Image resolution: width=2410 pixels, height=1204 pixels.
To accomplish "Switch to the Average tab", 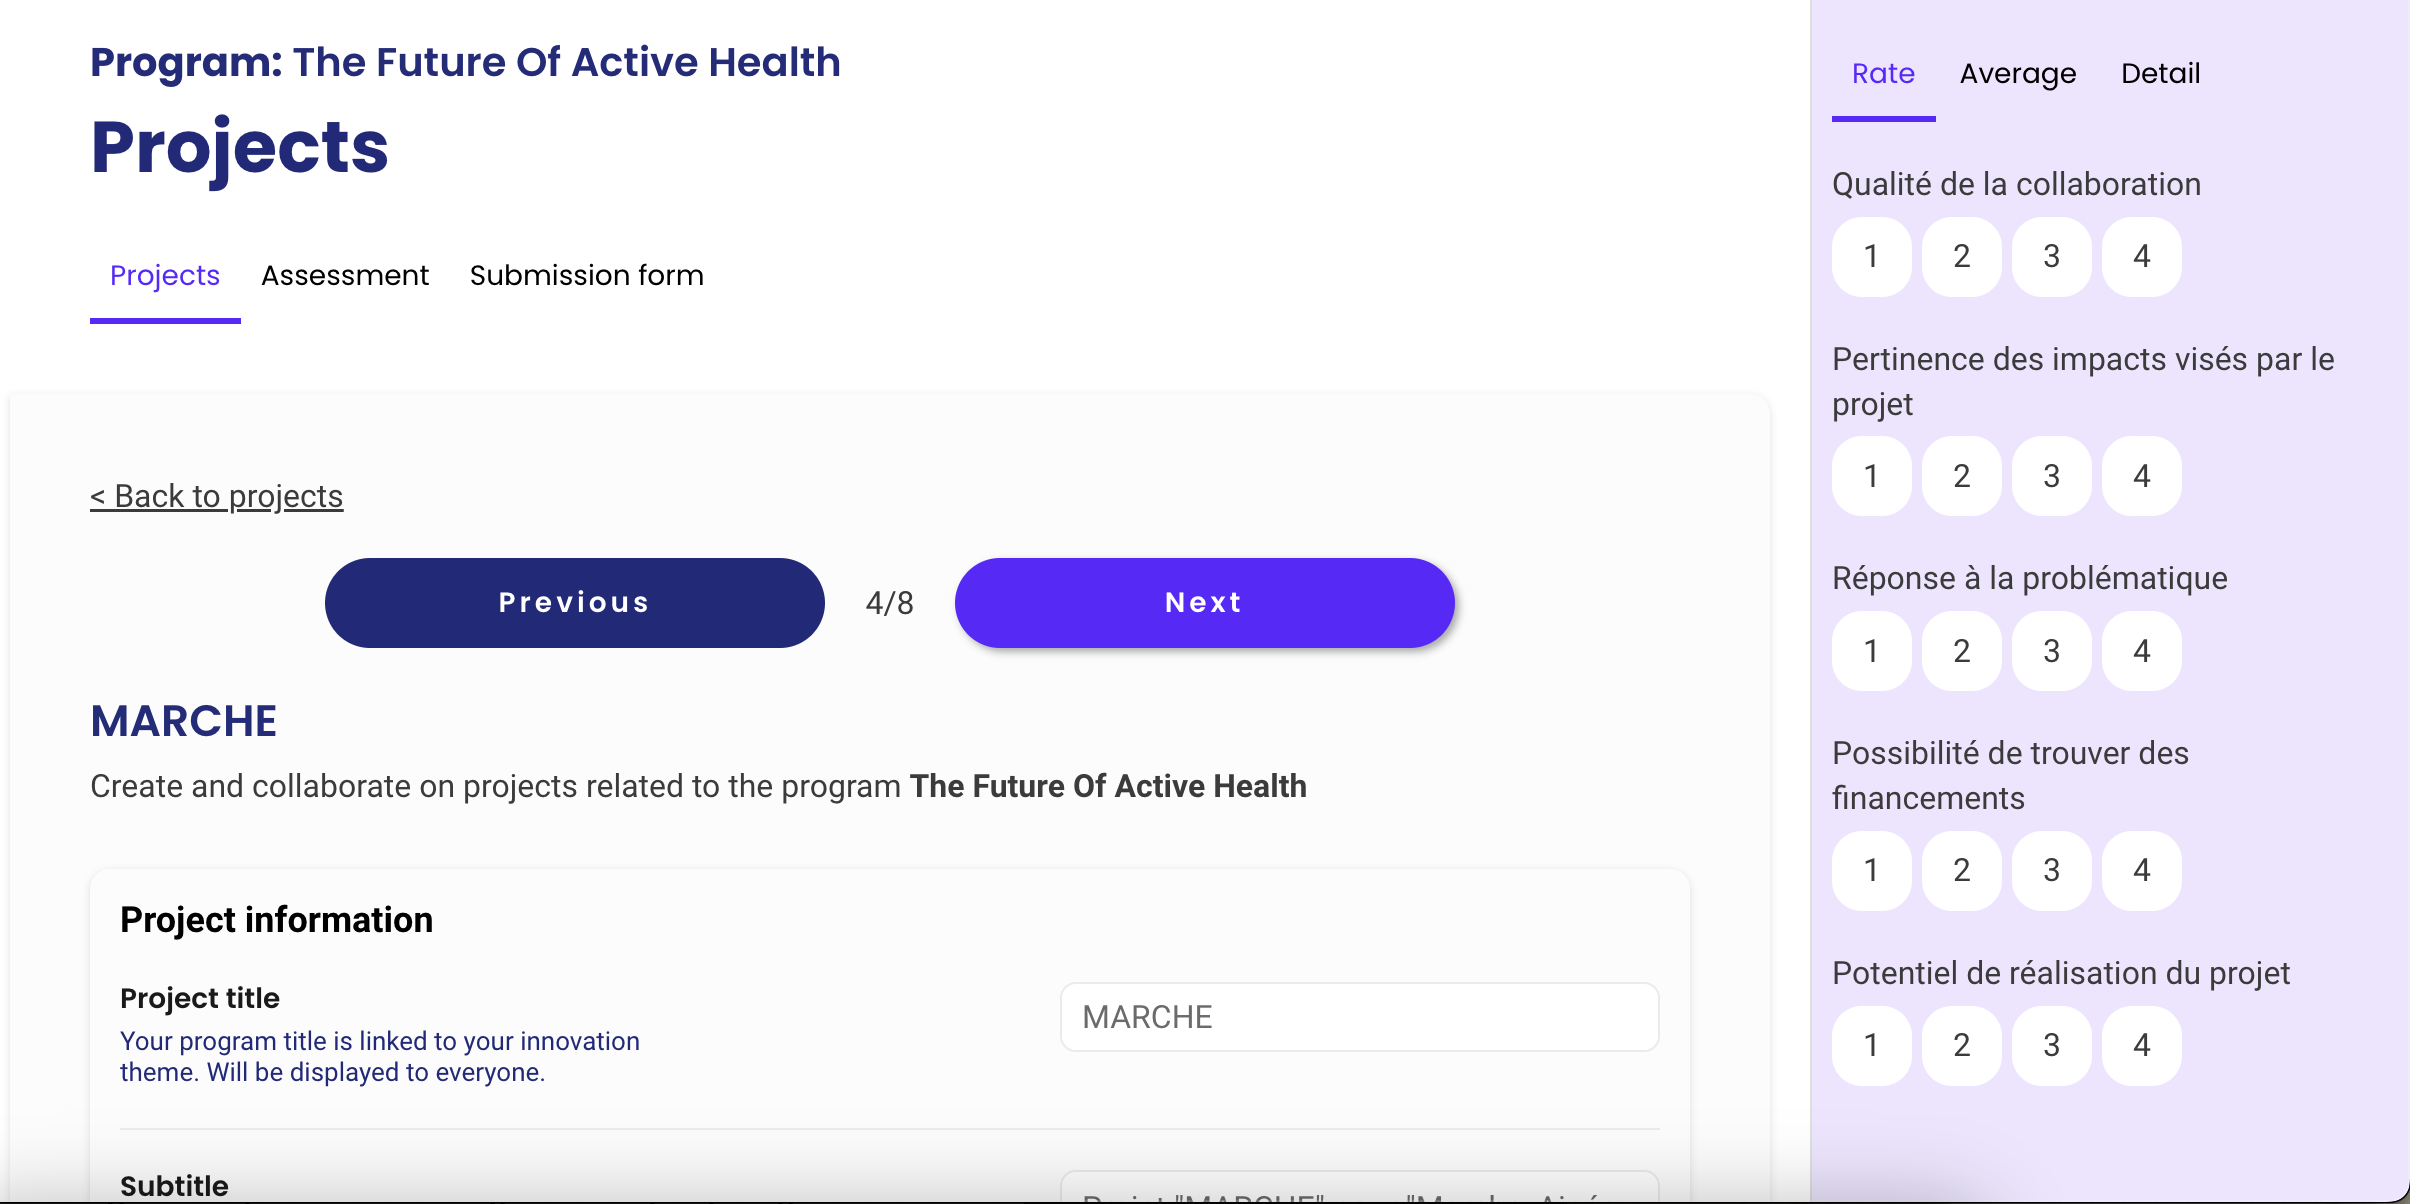I will (2018, 74).
